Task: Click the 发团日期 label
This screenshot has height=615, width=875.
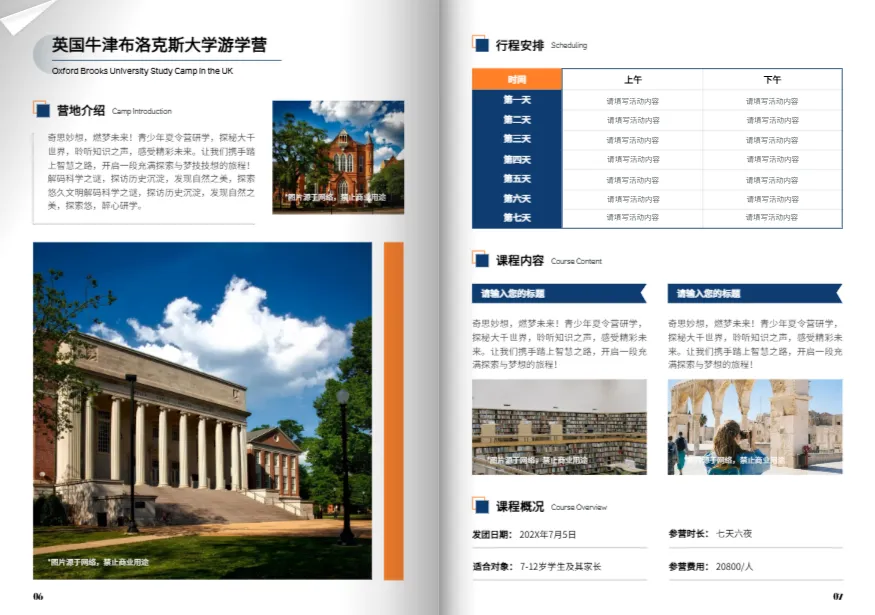Action: tap(492, 535)
